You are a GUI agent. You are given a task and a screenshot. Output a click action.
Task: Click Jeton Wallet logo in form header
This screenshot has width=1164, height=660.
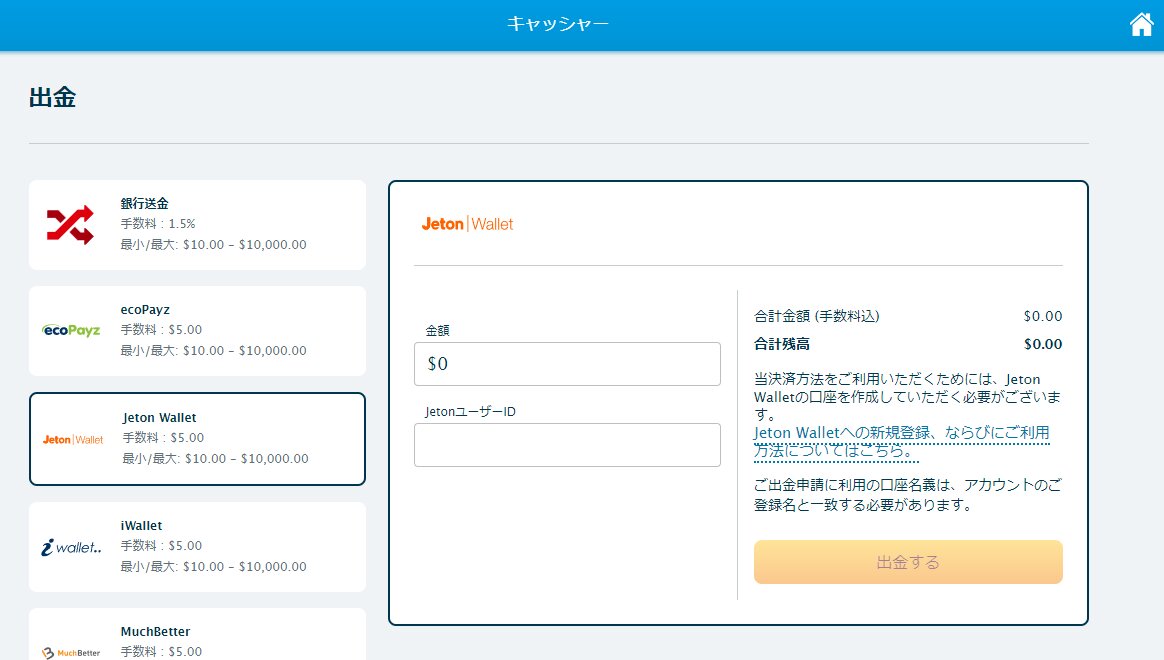point(467,223)
